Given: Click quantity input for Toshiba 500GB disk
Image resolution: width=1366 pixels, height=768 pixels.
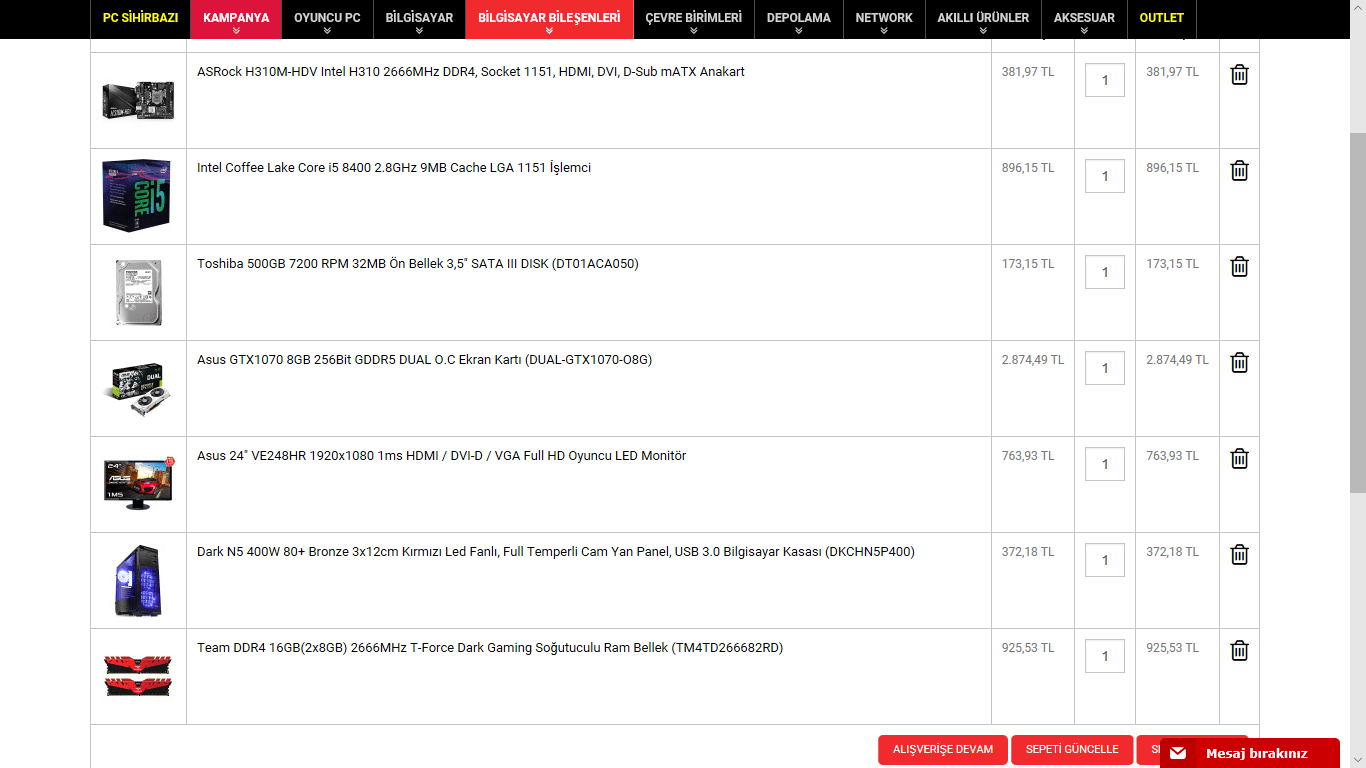Looking at the screenshot, I should (x=1105, y=272).
